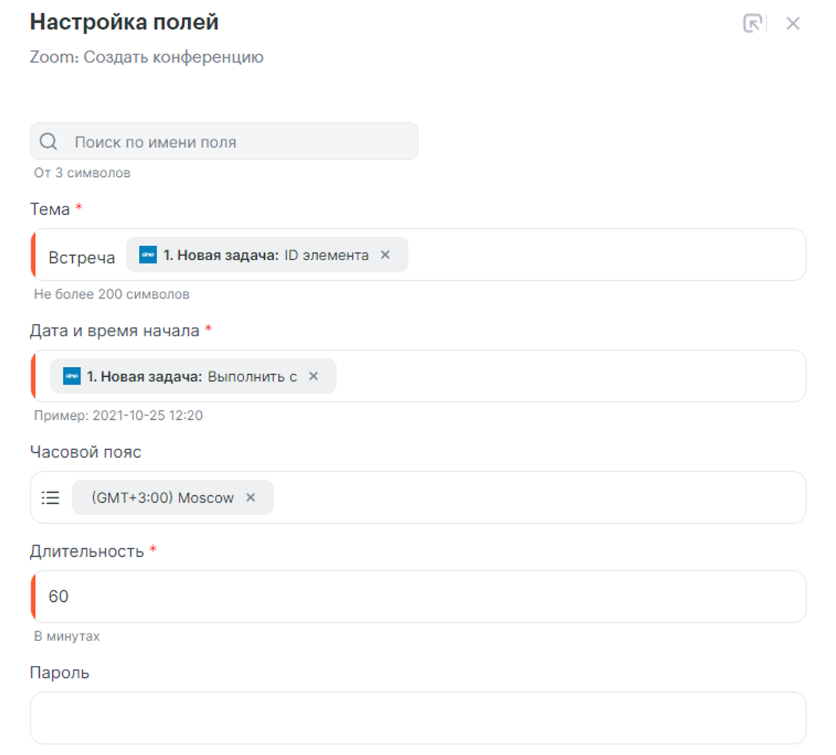Remove the ID элемента chip

[x=386, y=255]
